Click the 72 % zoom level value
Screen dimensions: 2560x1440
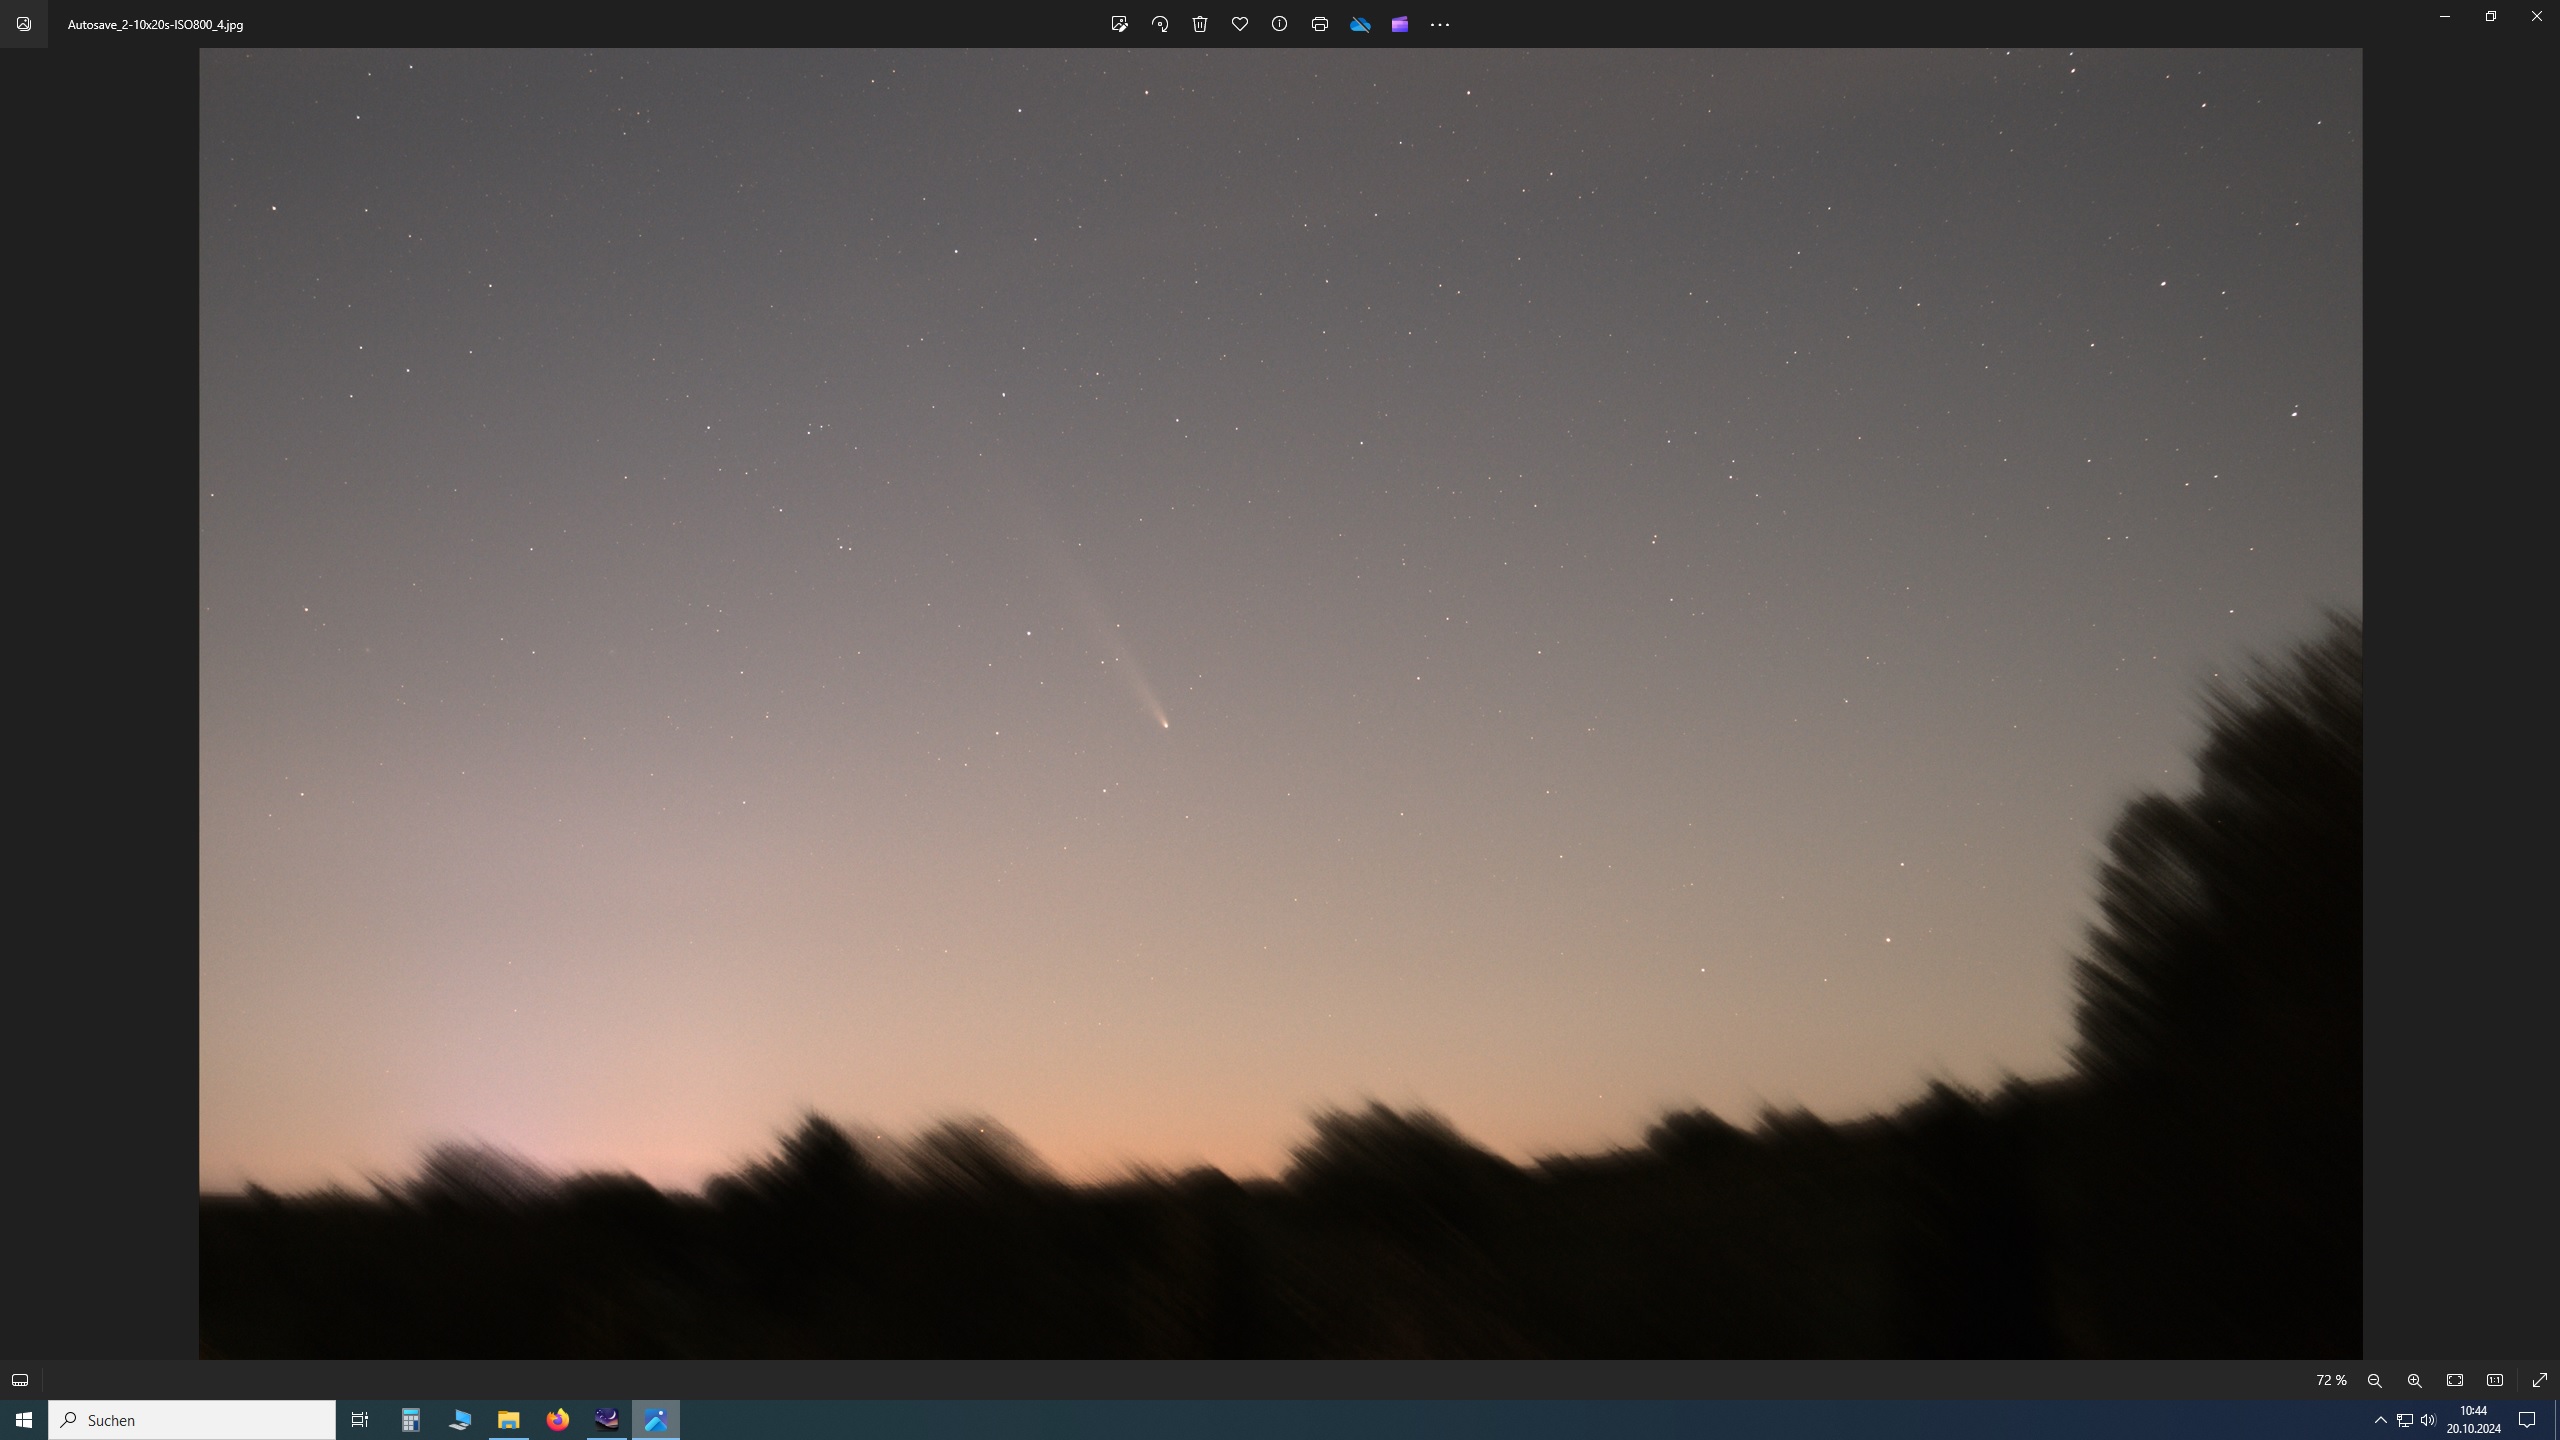click(2331, 1380)
